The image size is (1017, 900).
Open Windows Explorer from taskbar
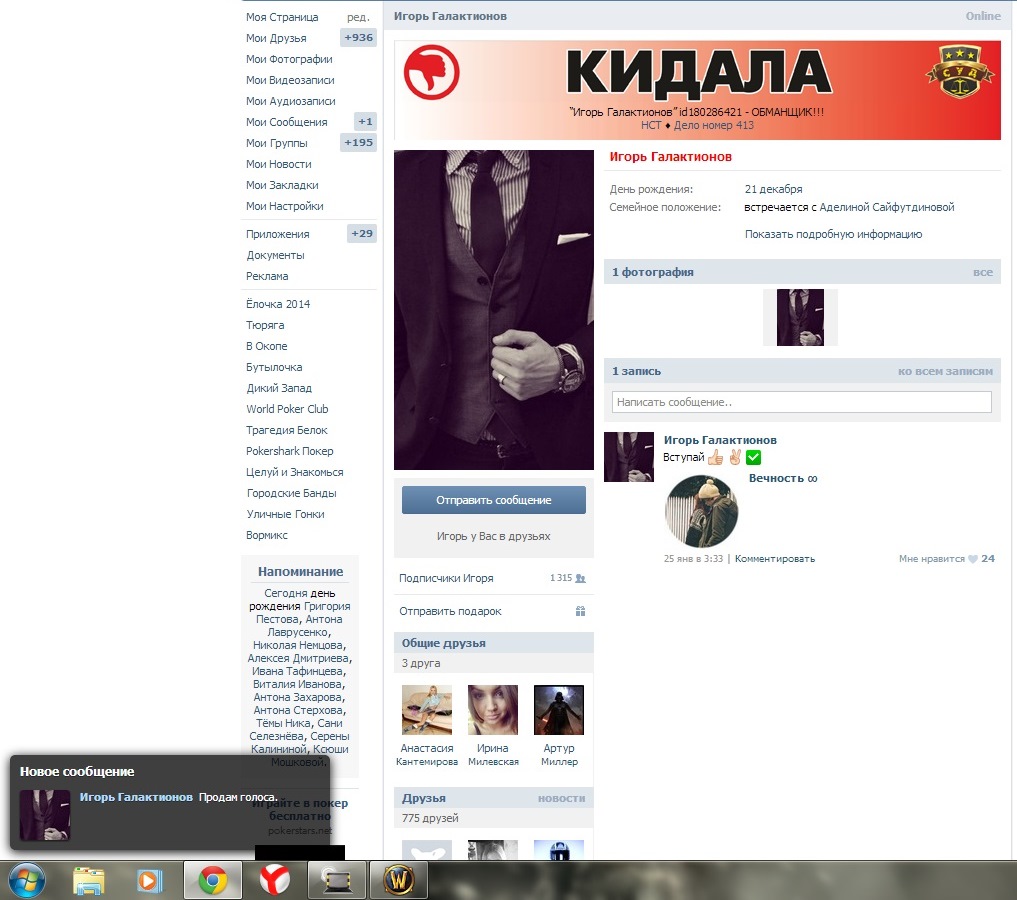pos(89,881)
